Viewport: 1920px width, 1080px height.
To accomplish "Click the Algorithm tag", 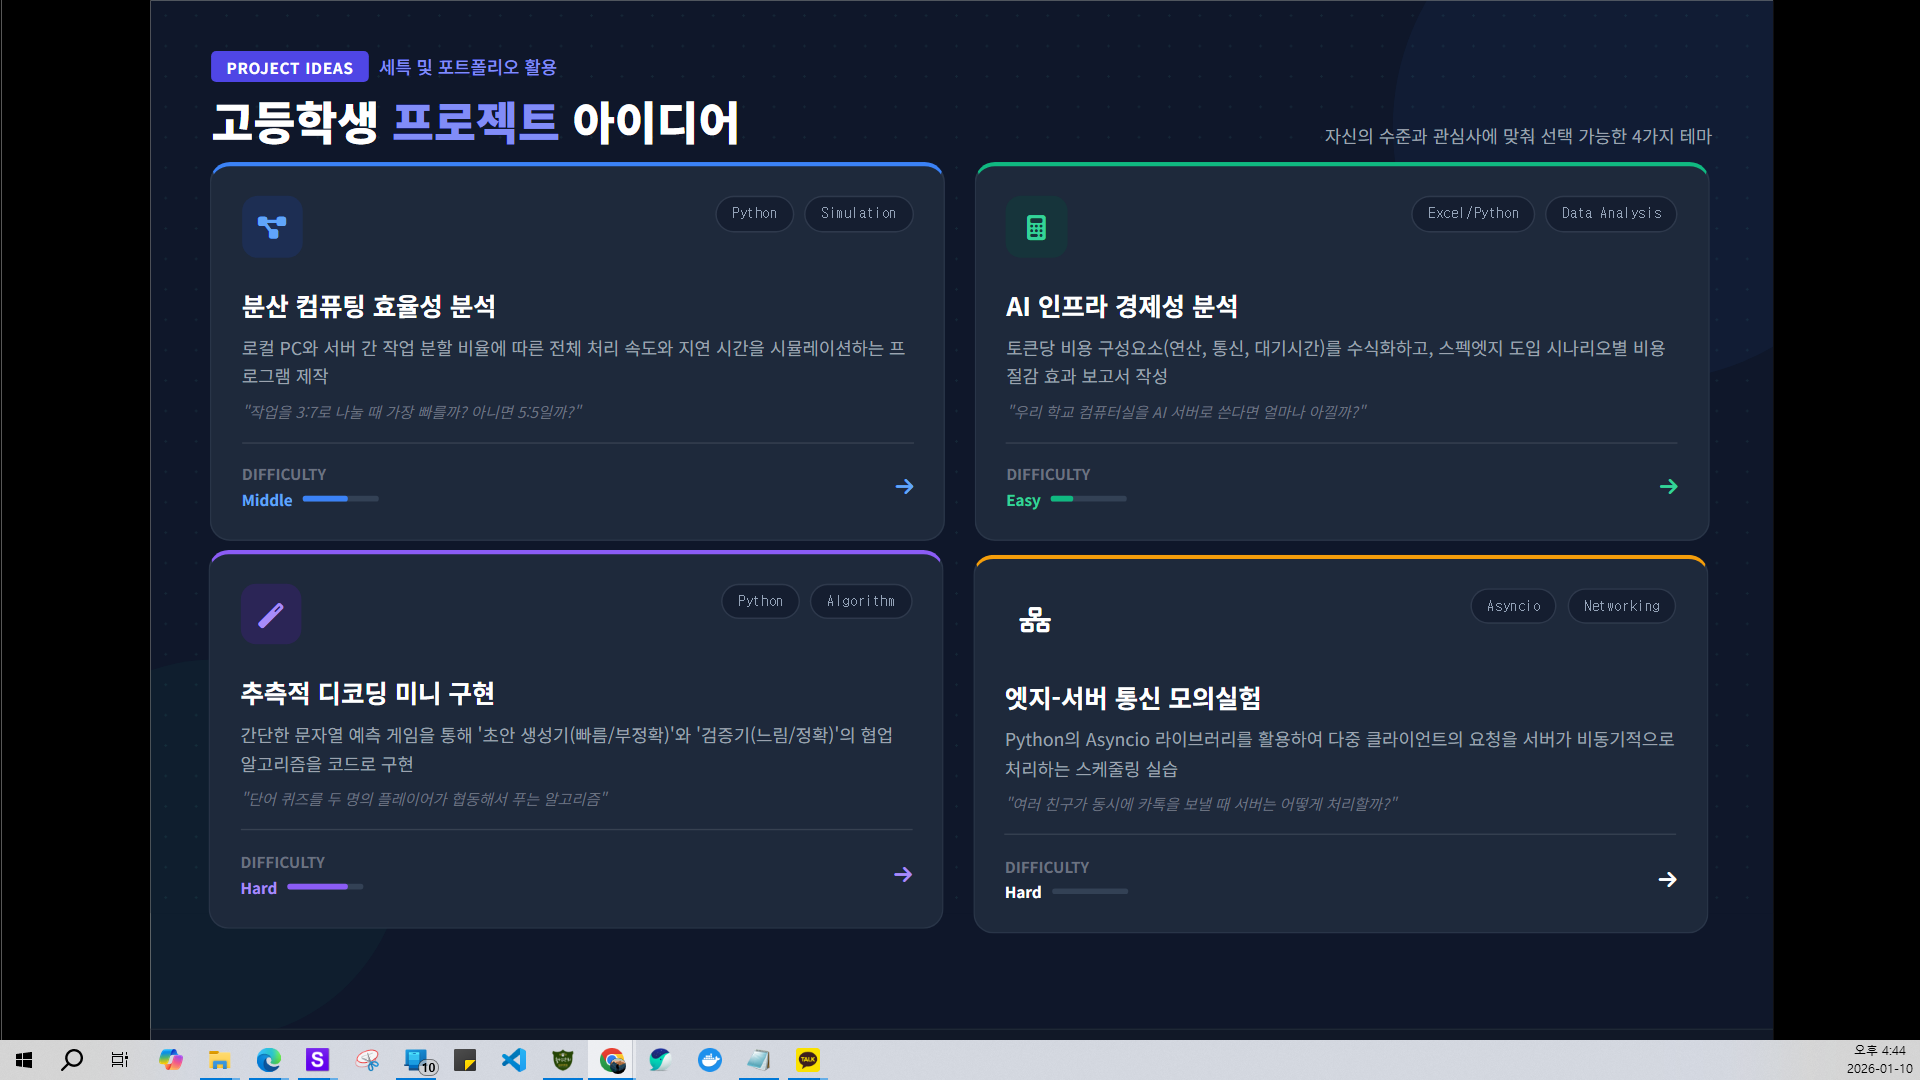I will (x=860, y=601).
